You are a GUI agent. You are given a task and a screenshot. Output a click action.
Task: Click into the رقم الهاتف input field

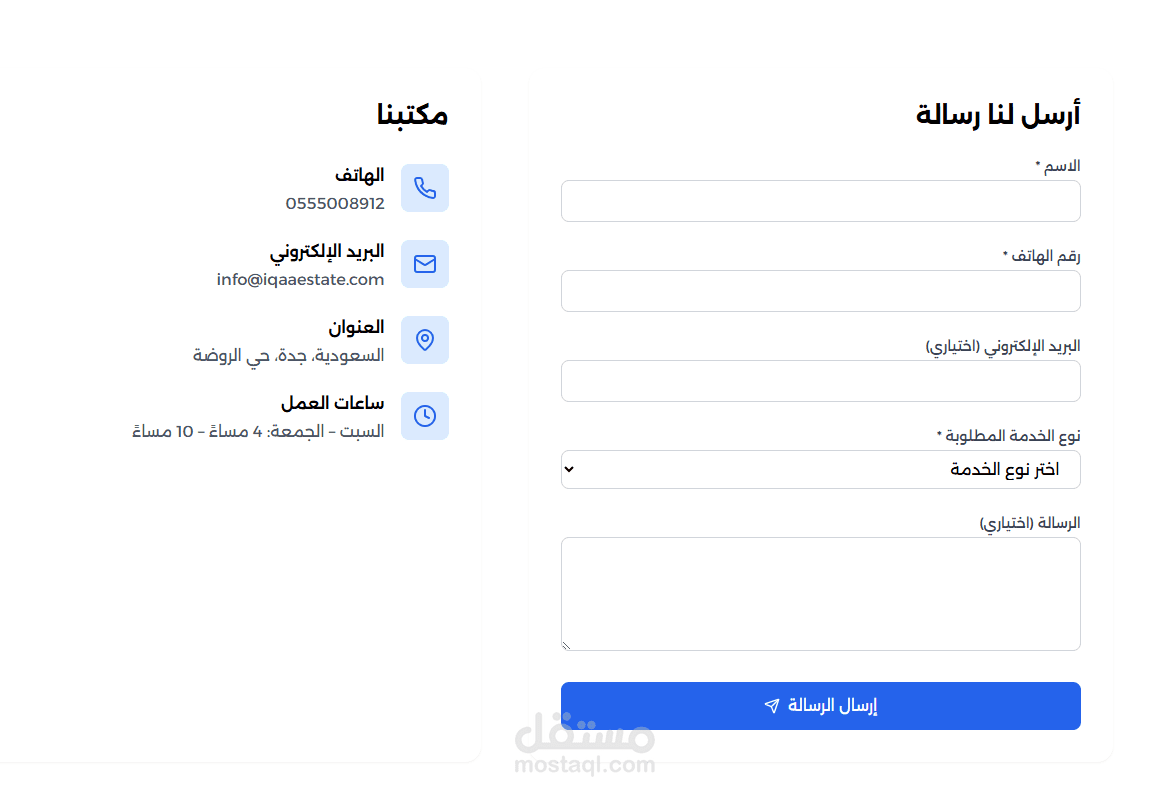pyautogui.click(x=820, y=291)
